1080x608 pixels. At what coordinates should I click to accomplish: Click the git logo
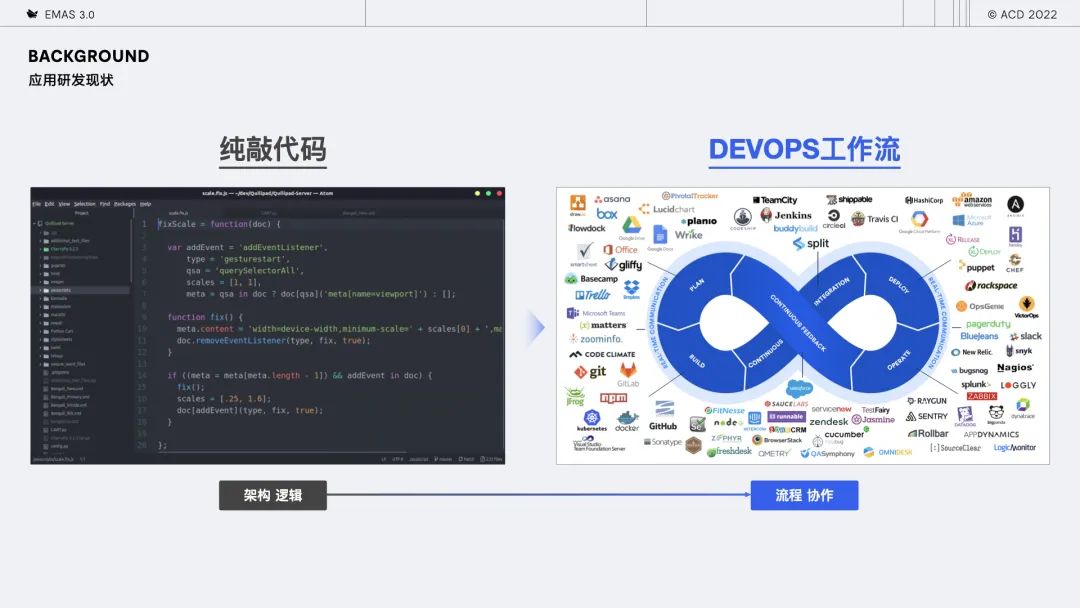[590, 372]
